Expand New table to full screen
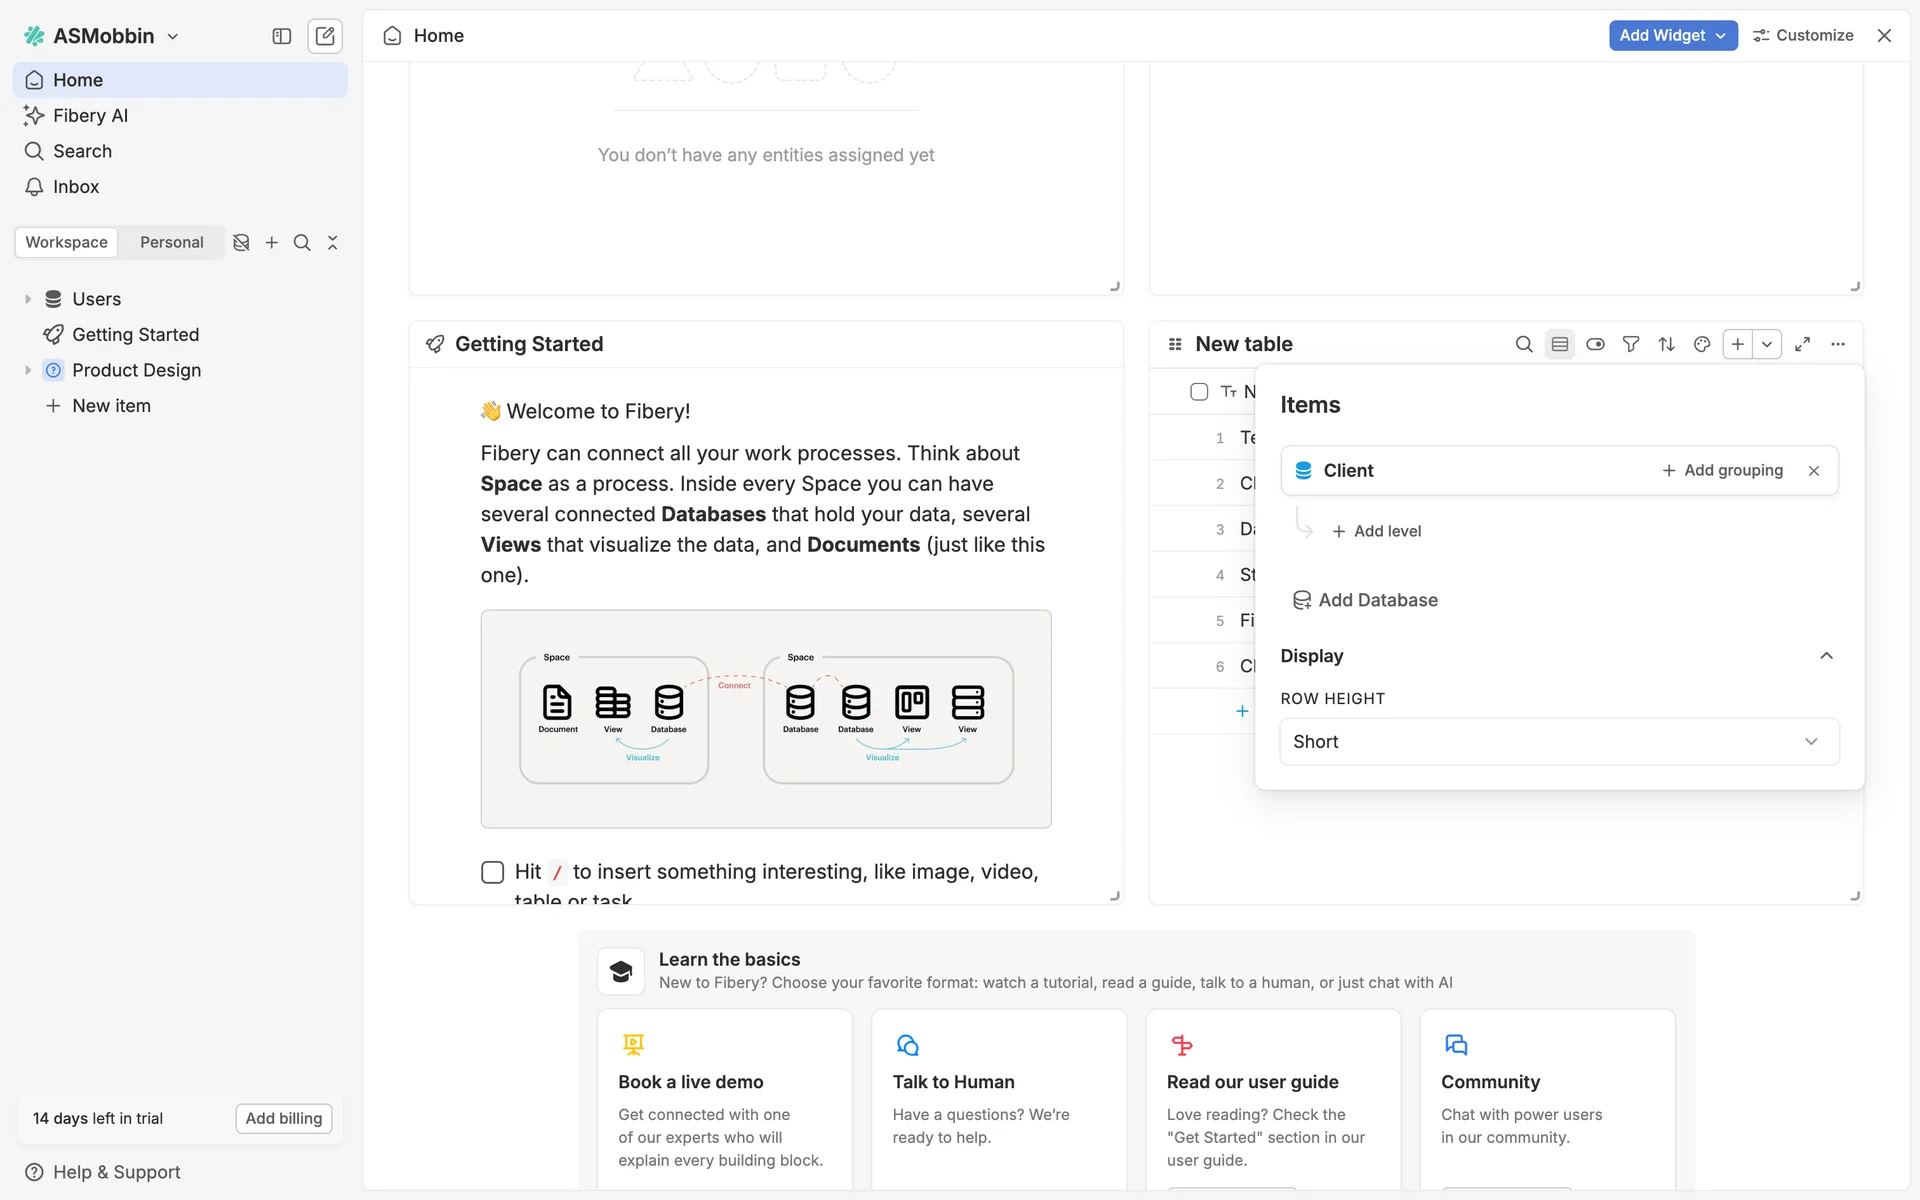Viewport: 1920px width, 1200px height. click(1802, 344)
